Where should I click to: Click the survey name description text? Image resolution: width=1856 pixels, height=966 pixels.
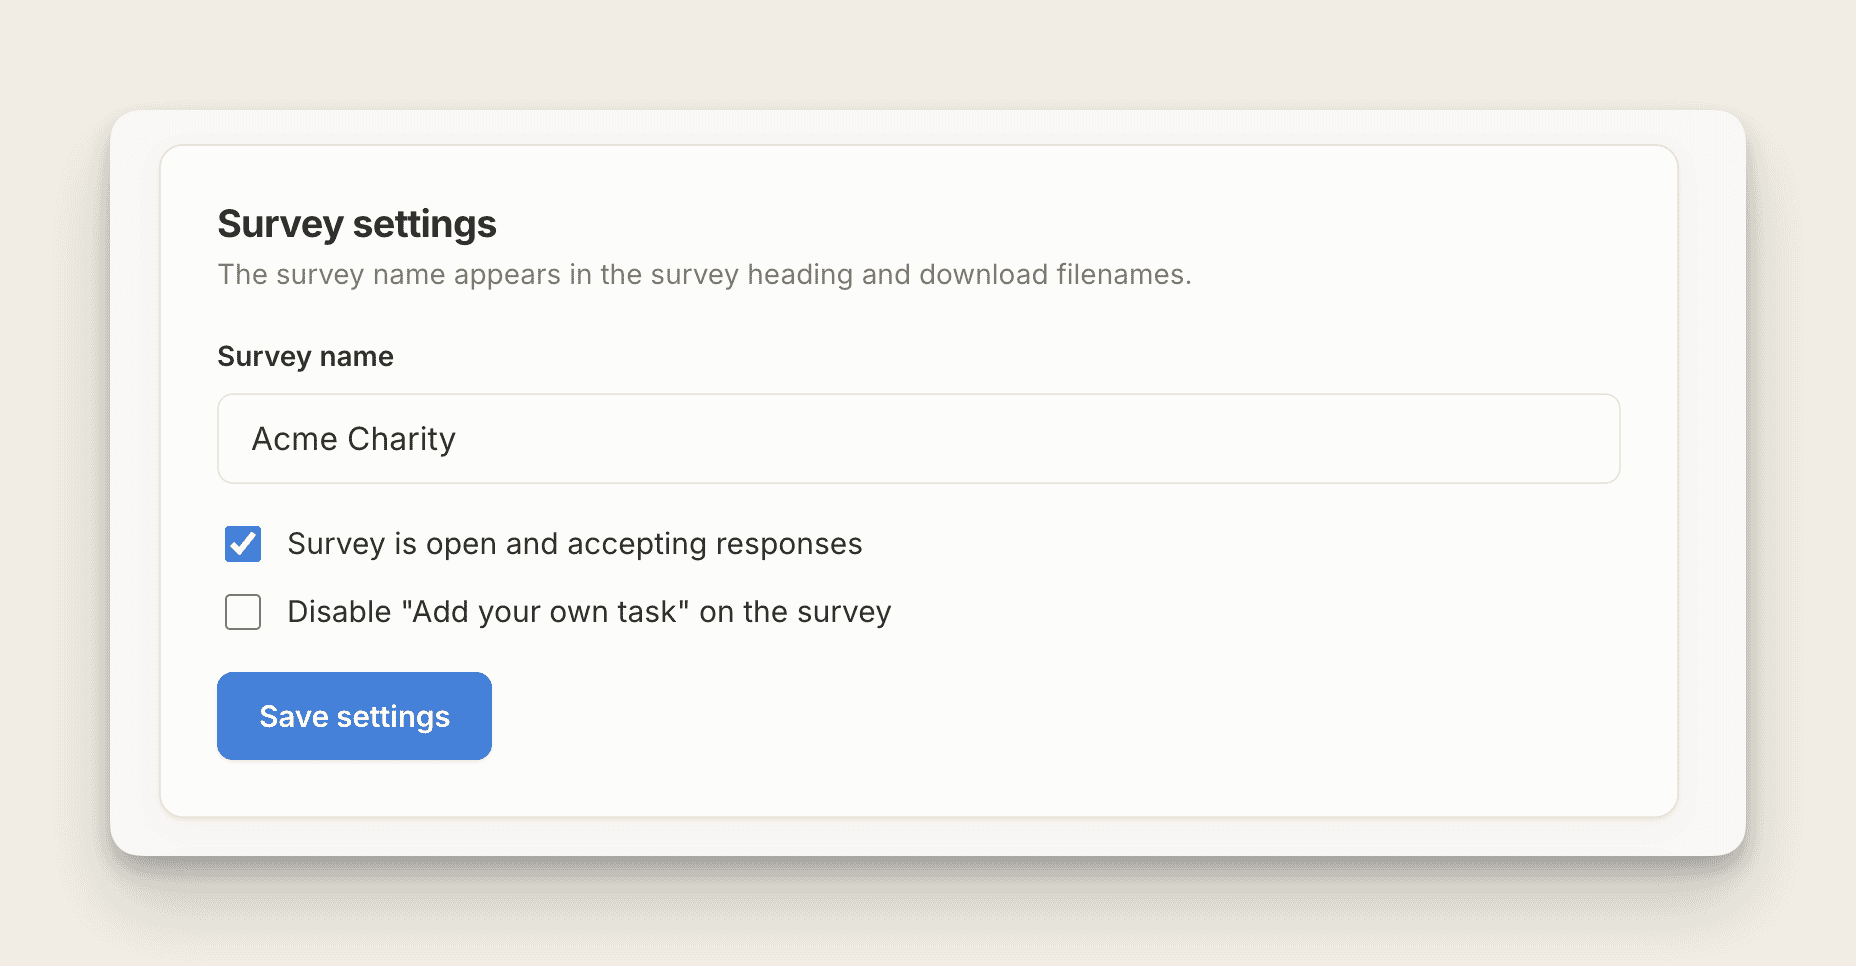tap(704, 275)
